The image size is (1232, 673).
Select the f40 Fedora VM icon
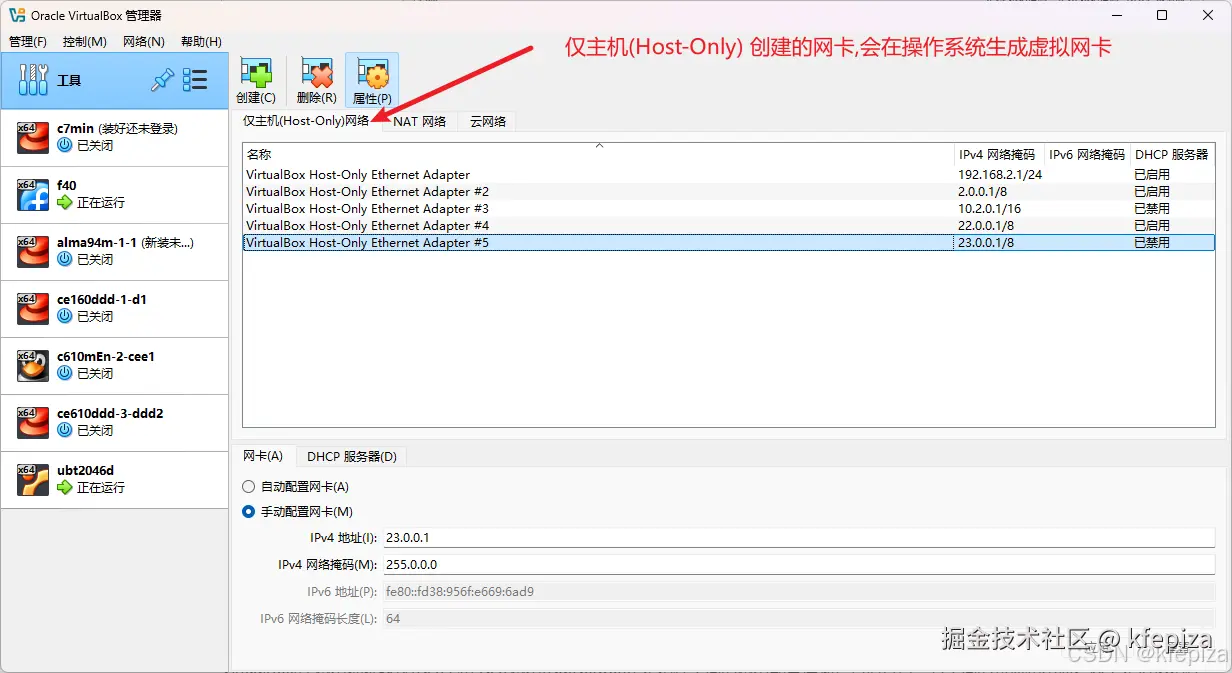[33, 194]
